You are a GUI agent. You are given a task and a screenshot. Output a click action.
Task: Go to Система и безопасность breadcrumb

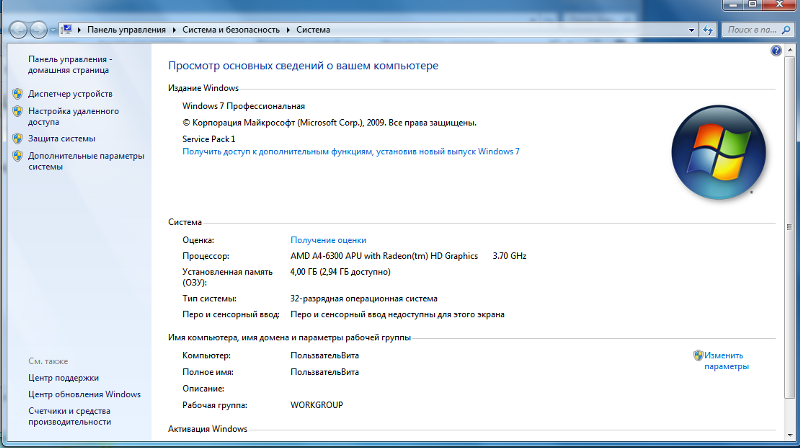231,30
